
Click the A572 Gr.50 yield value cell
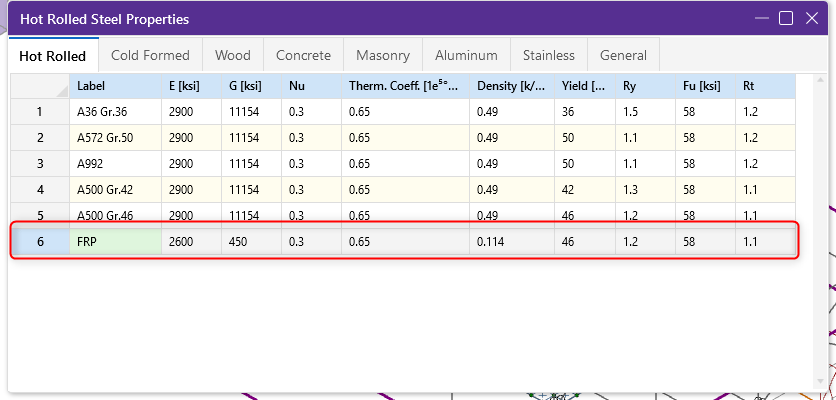point(584,137)
